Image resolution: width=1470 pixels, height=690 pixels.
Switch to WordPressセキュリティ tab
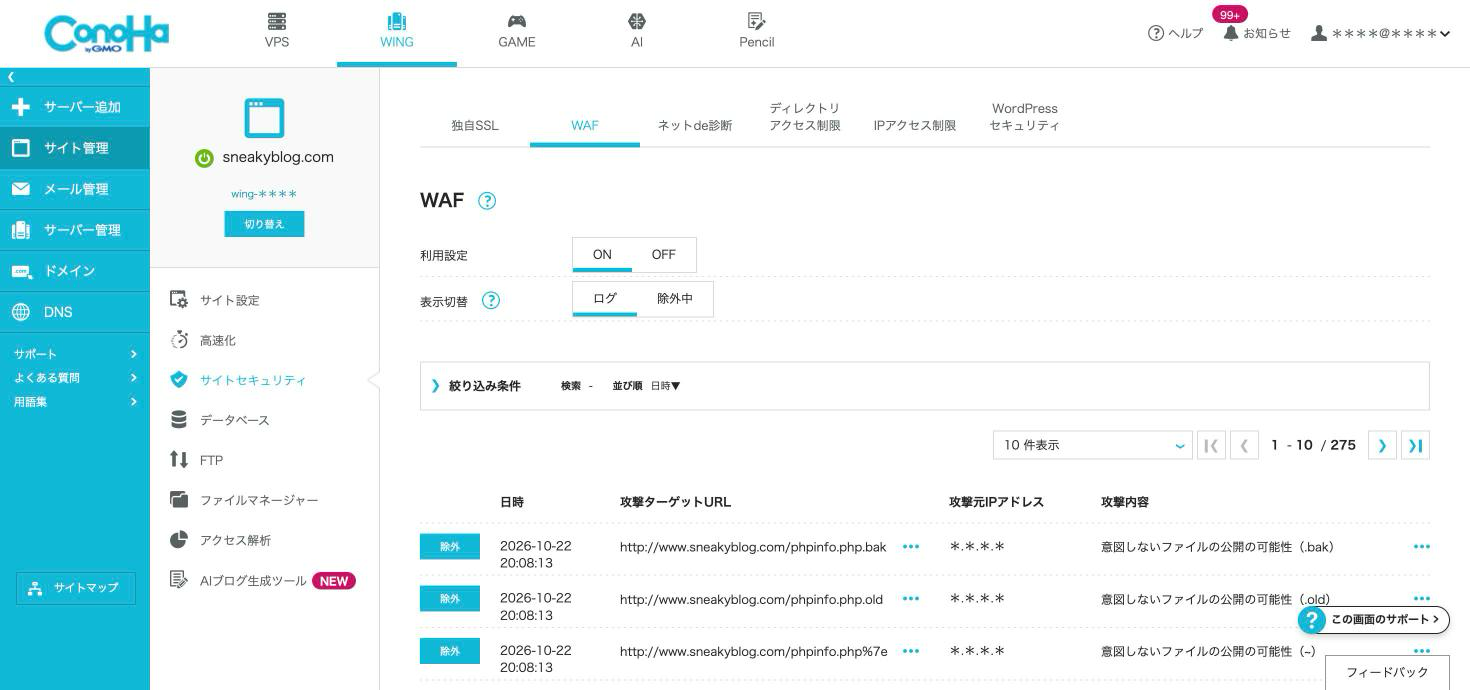(1025, 117)
